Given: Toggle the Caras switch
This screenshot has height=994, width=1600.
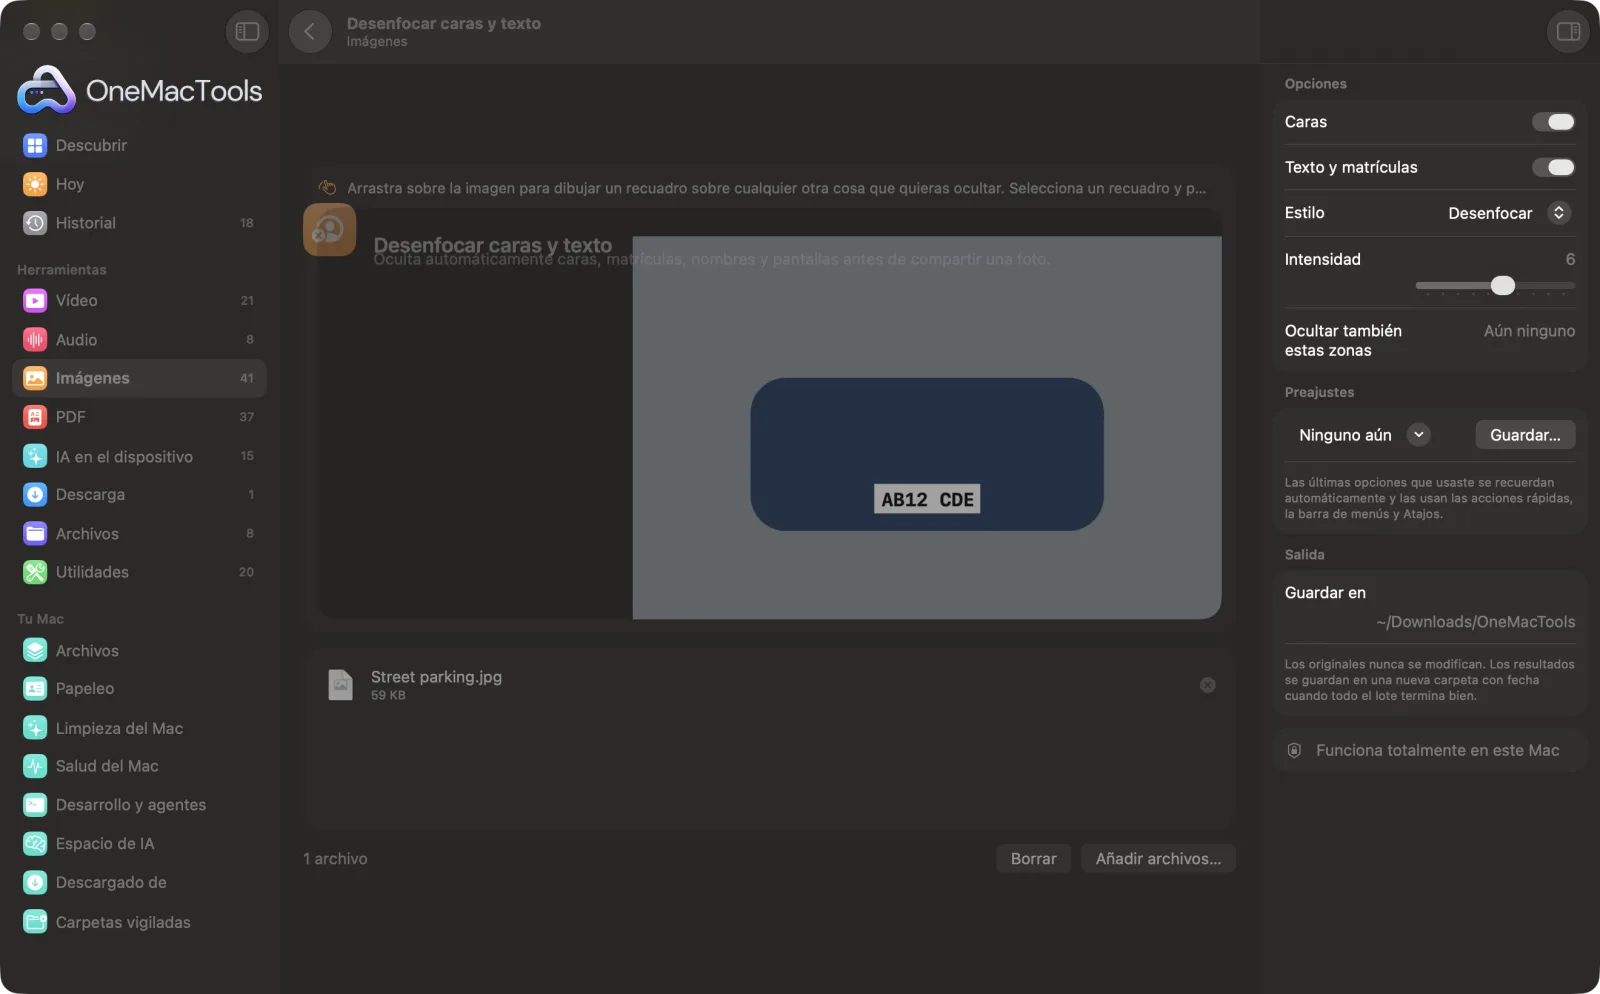Looking at the screenshot, I should pyautogui.click(x=1553, y=122).
